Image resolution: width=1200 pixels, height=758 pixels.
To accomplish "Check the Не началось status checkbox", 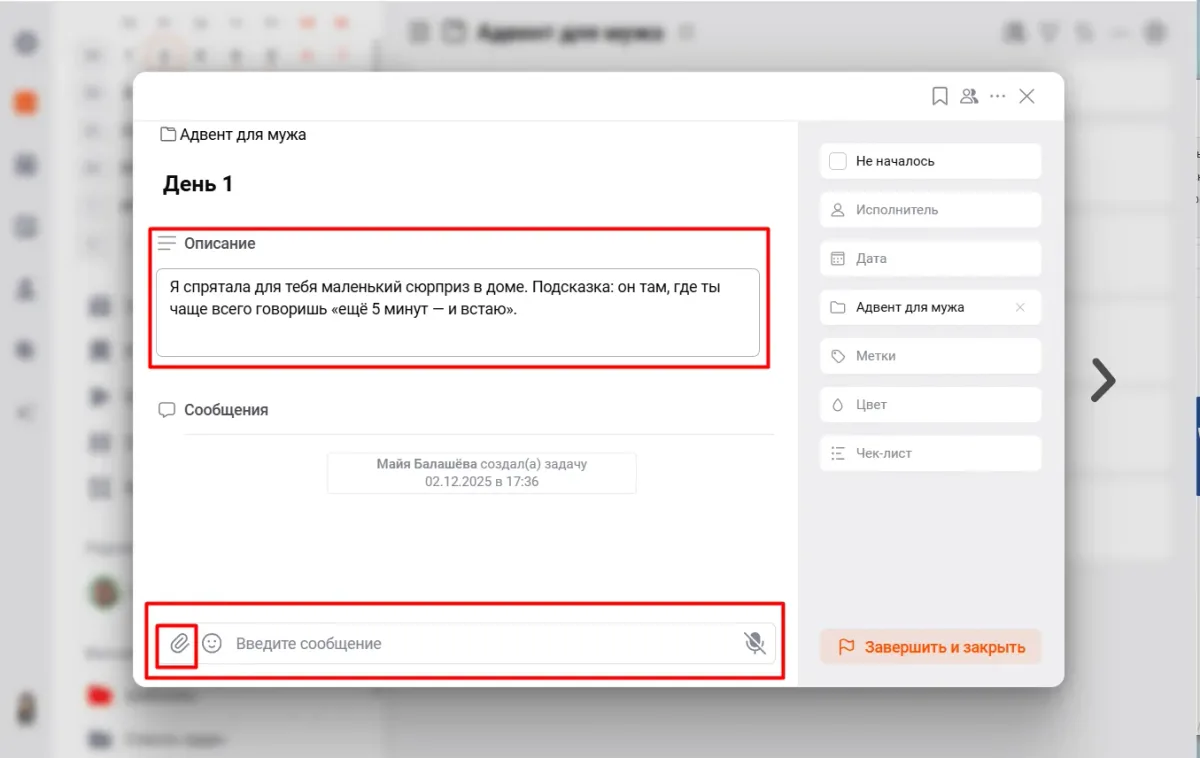I will coord(838,161).
